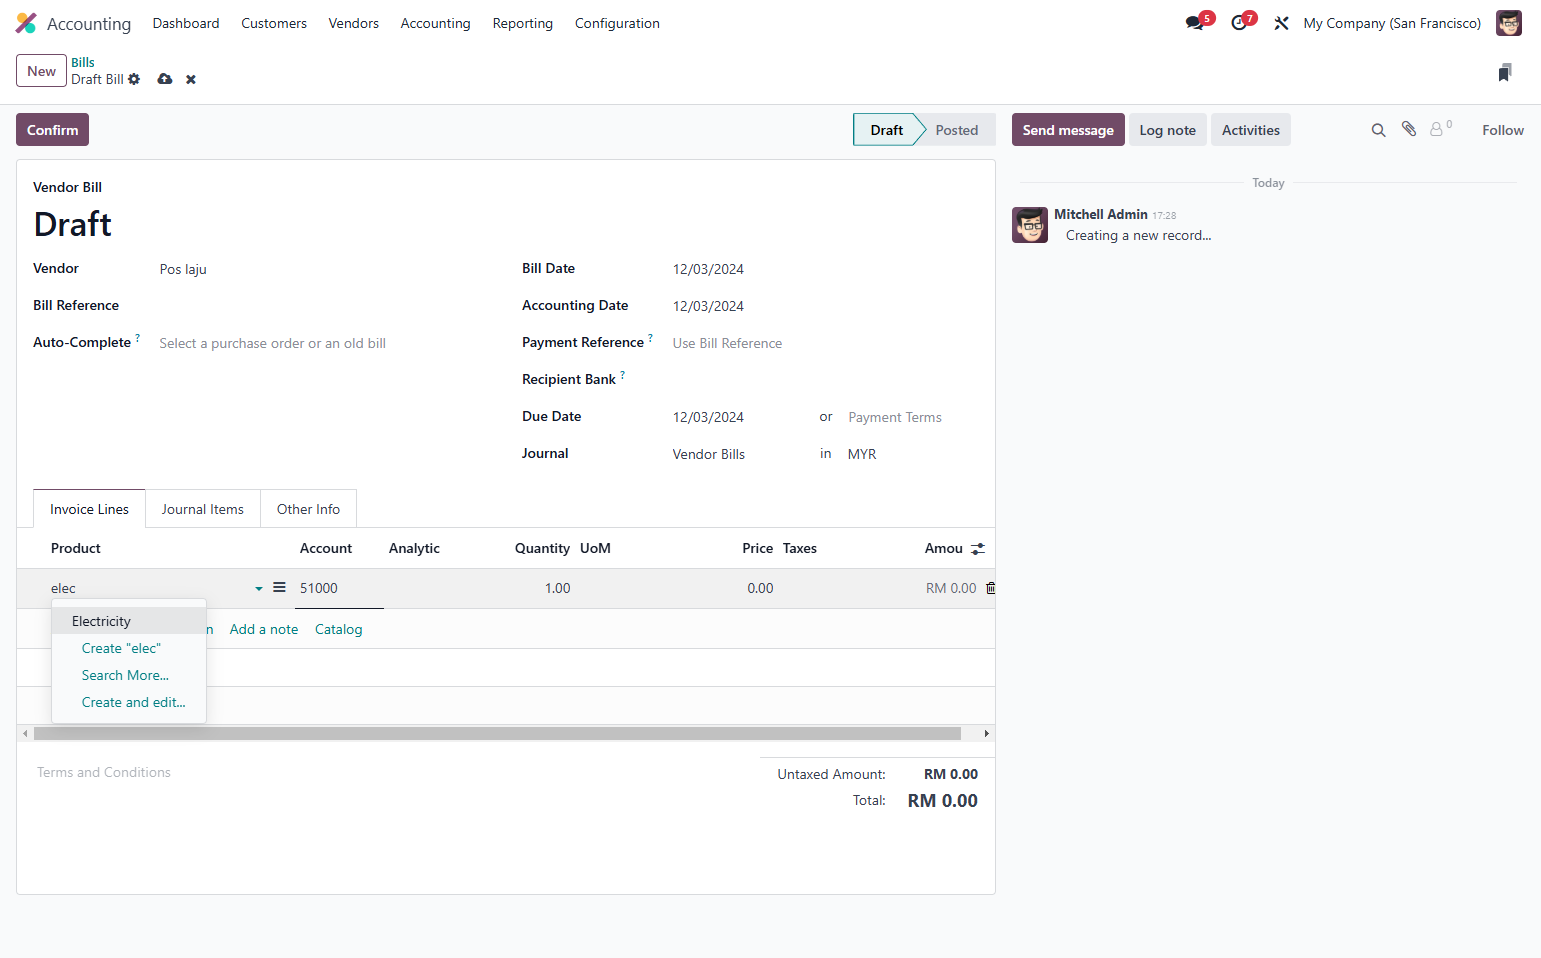Click the Log note button
The image size is (1541, 958).
click(1168, 130)
